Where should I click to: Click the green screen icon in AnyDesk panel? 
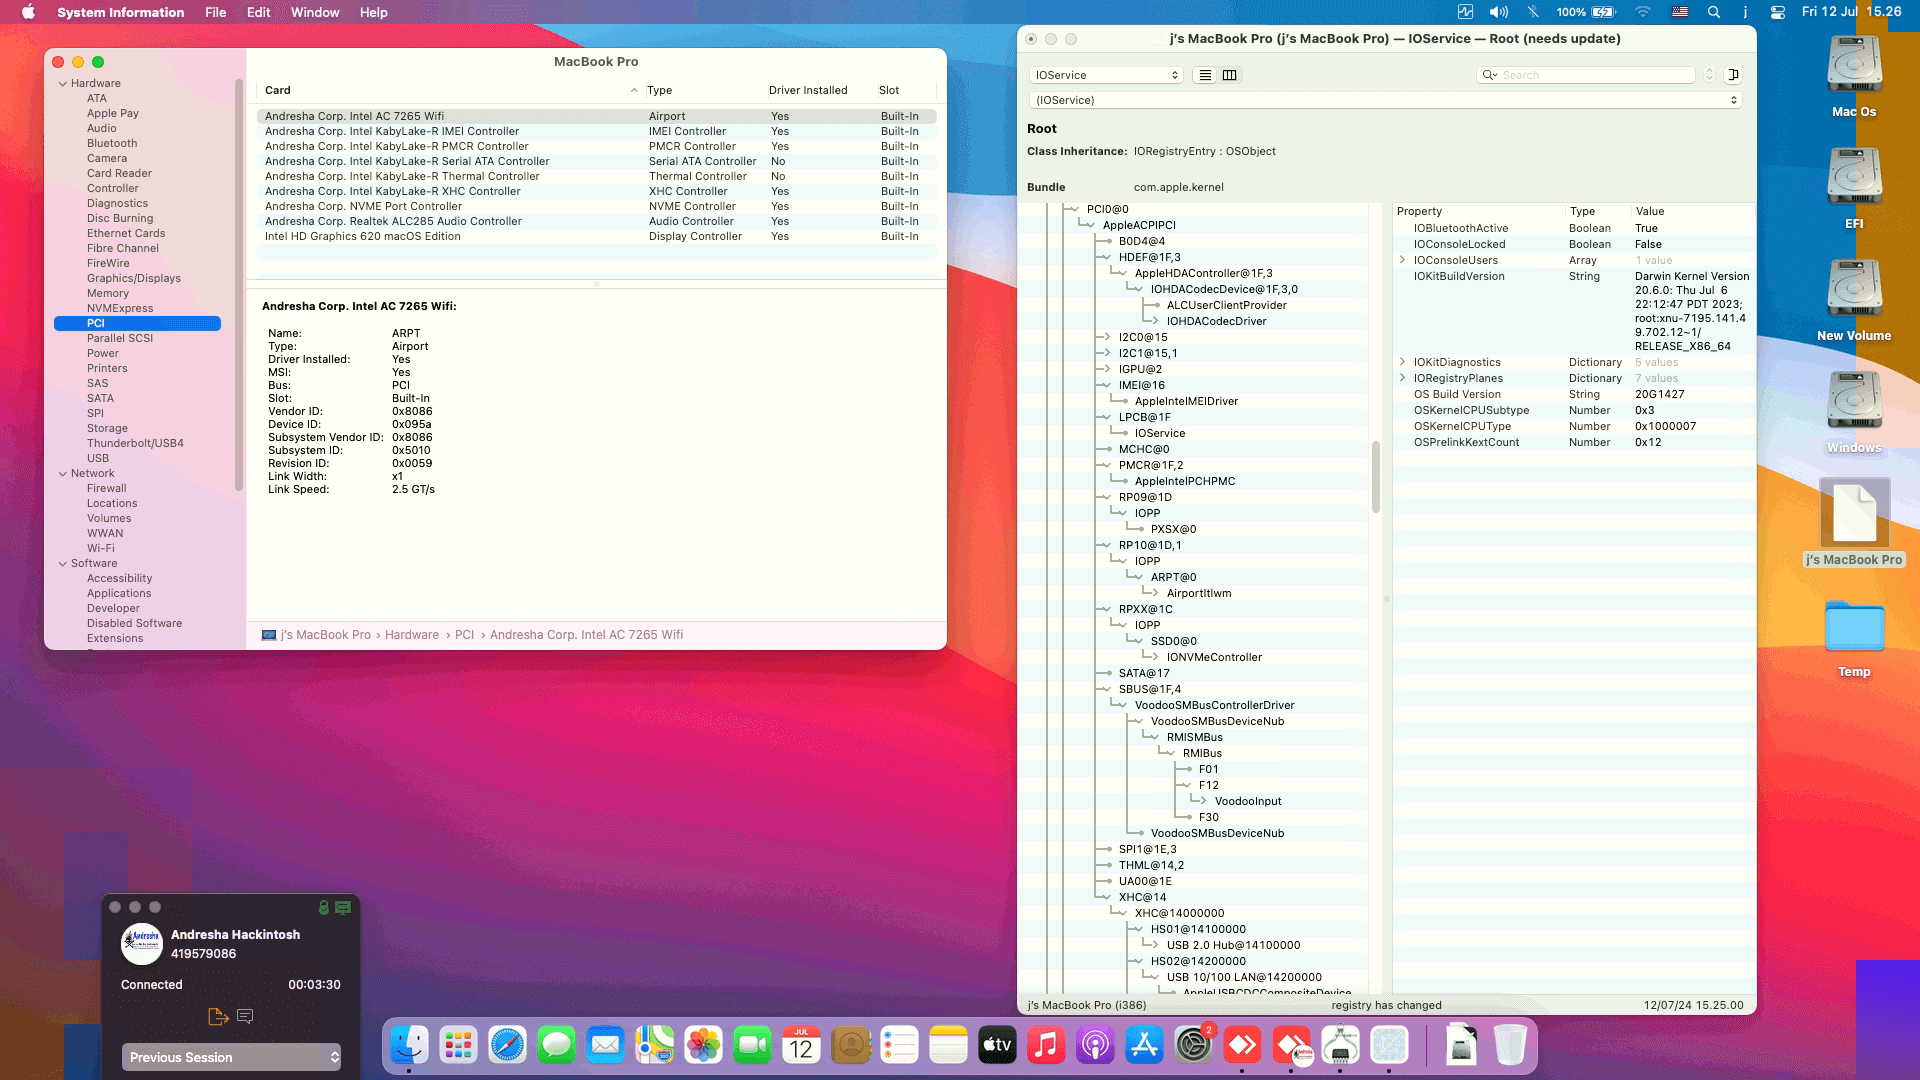click(343, 907)
